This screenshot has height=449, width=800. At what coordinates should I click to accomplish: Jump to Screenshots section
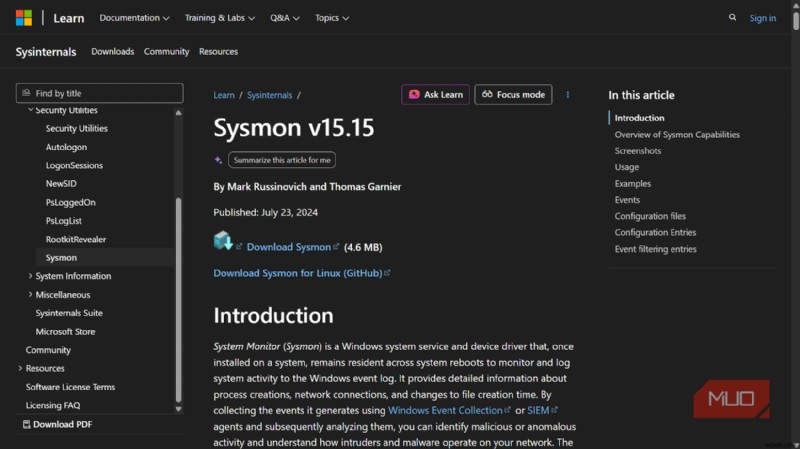(x=638, y=151)
